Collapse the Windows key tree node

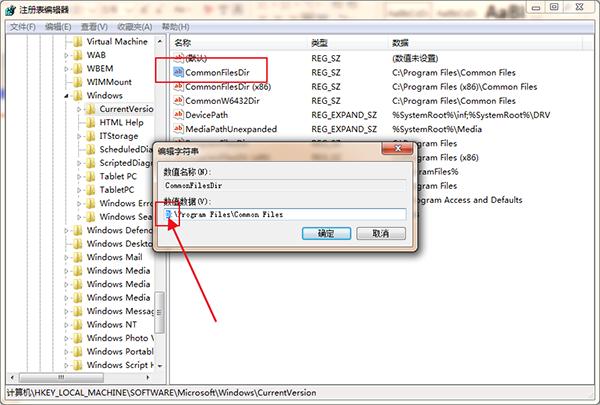66,96
